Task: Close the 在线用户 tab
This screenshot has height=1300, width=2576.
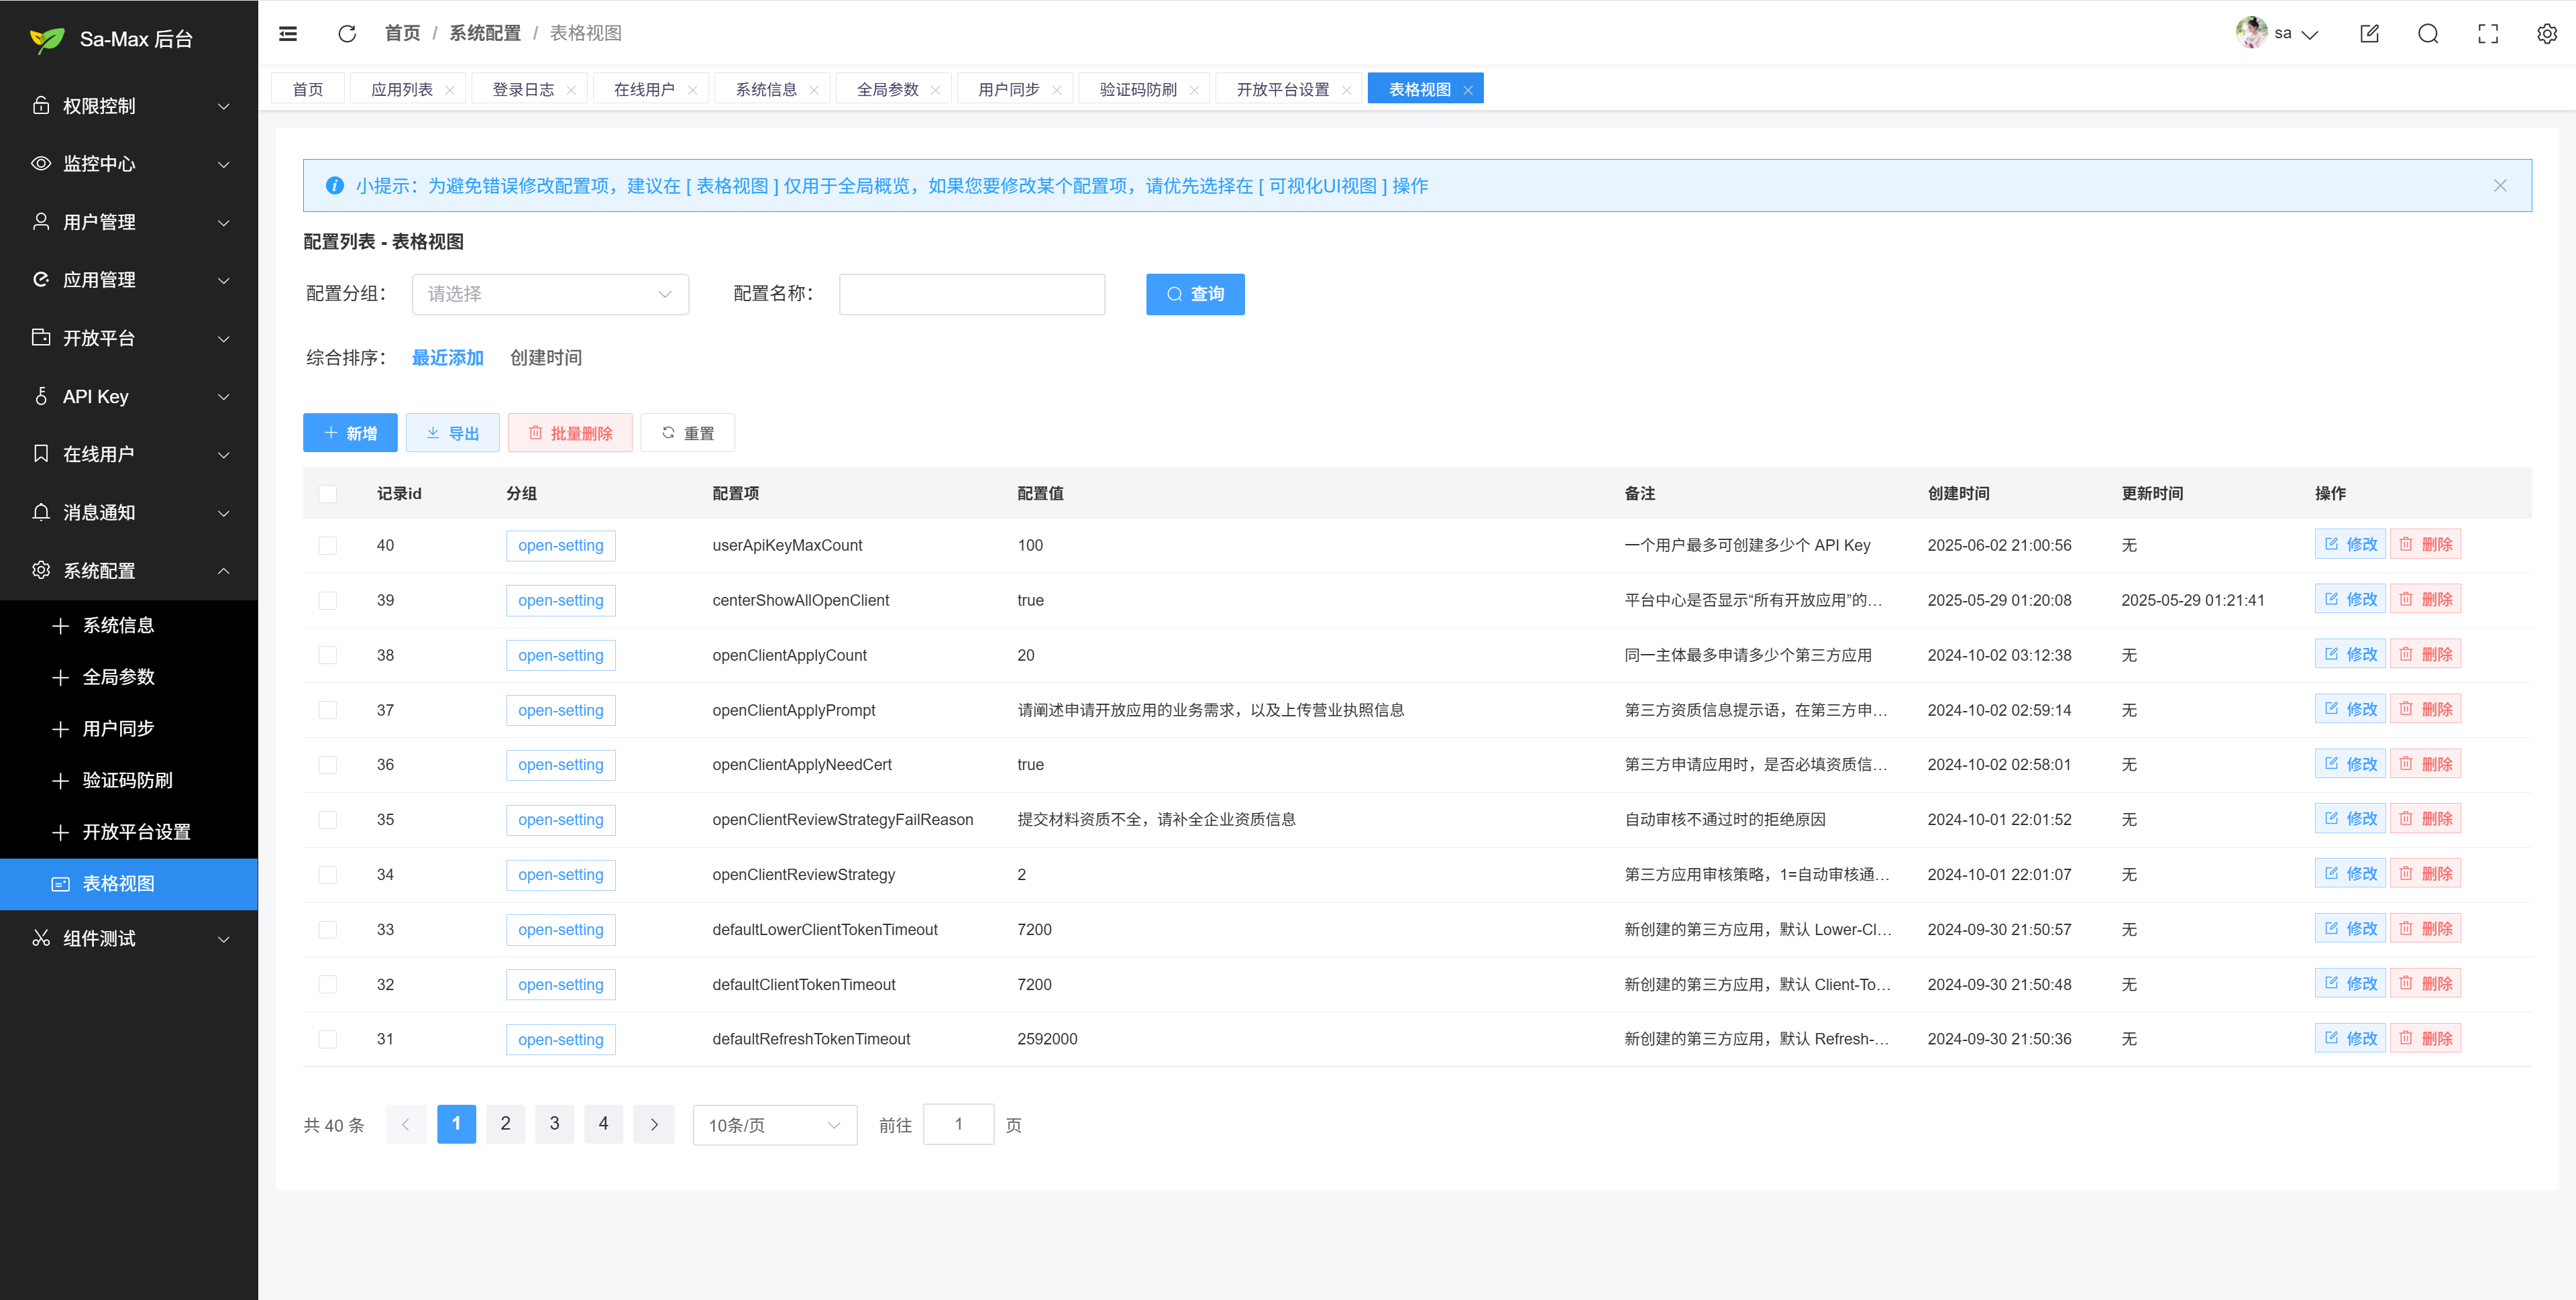Action: 692,90
